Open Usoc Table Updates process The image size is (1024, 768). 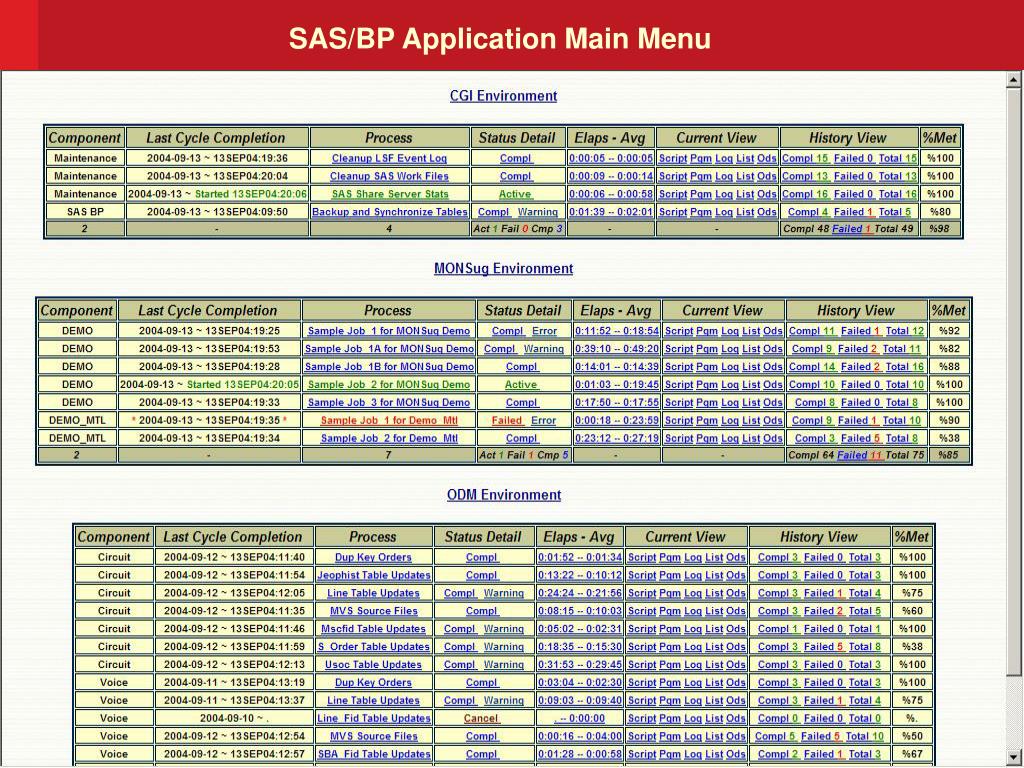pos(374,665)
